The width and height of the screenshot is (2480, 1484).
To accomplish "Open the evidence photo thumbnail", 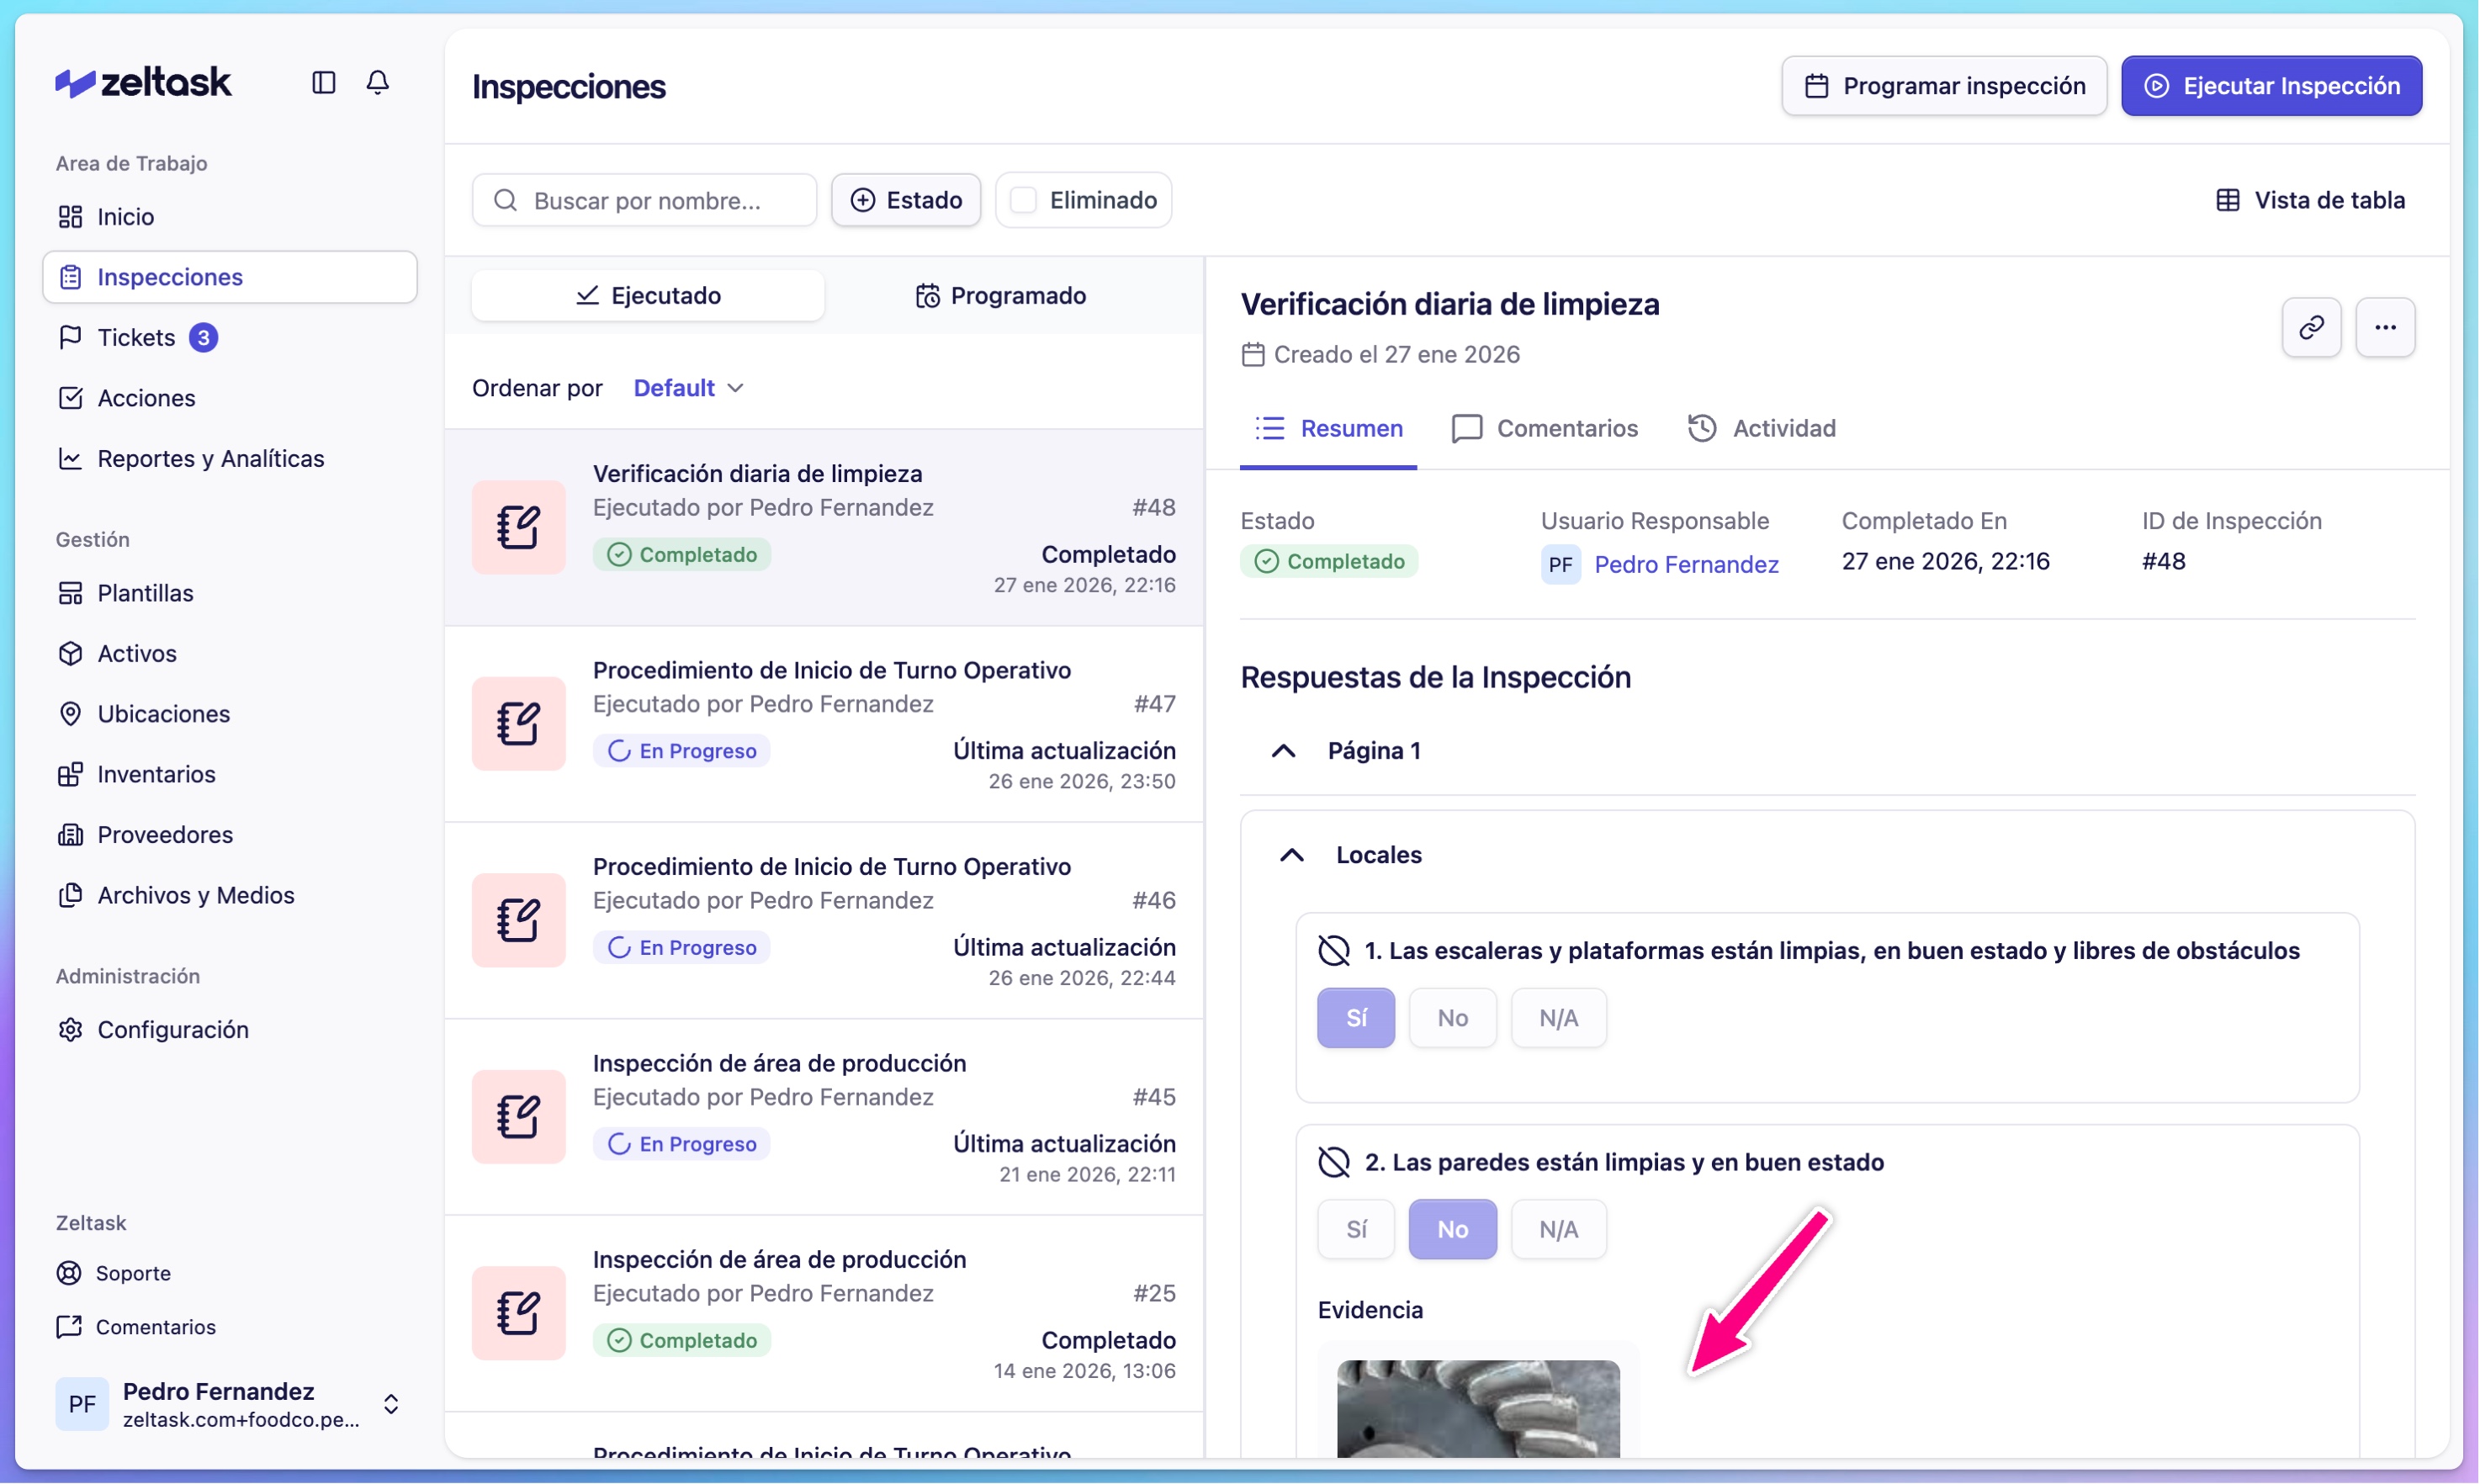I will click(1477, 1408).
